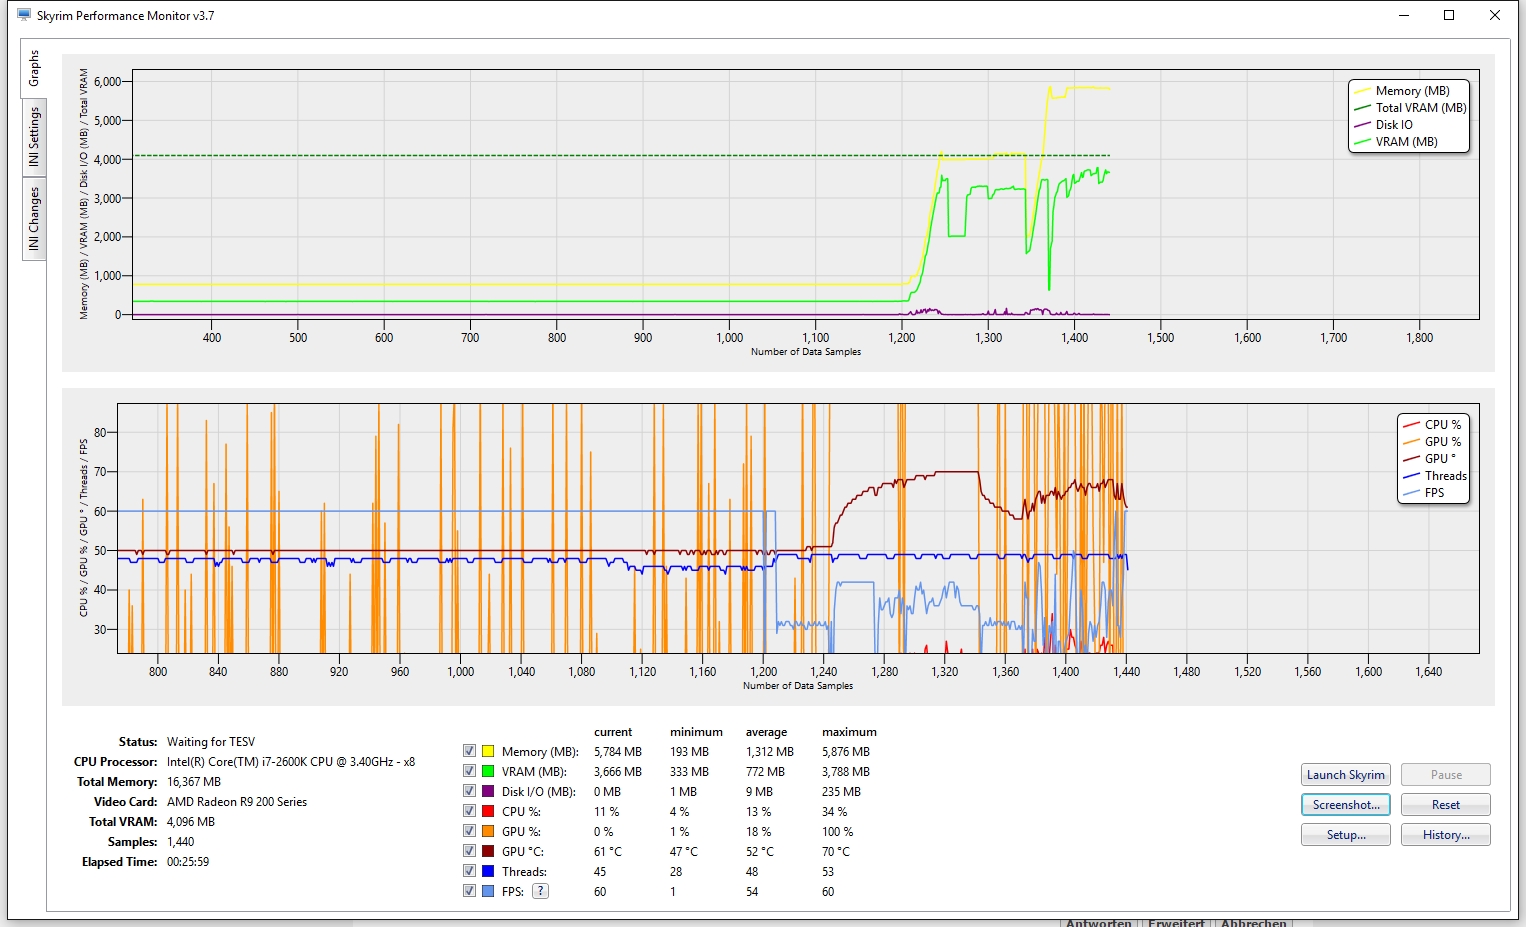Toggle the CPU % checkbox
1526x927 pixels.
tap(469, 811)
